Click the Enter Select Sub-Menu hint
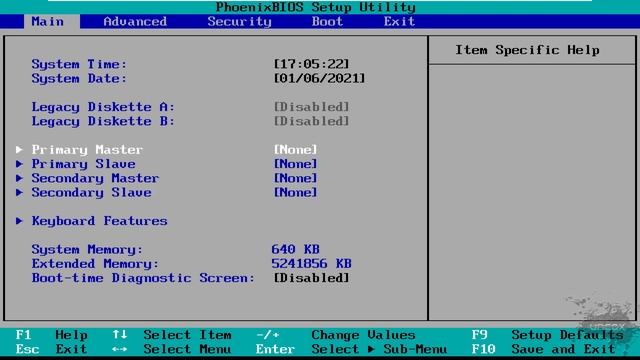 pos(351,349)
